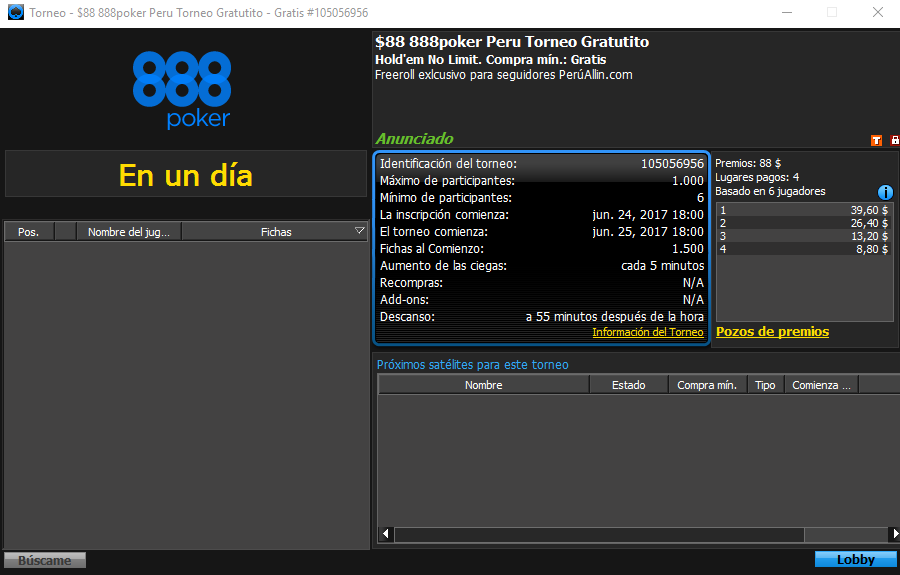Click the tournament title $88 888poker Peru

coord(512,42)
